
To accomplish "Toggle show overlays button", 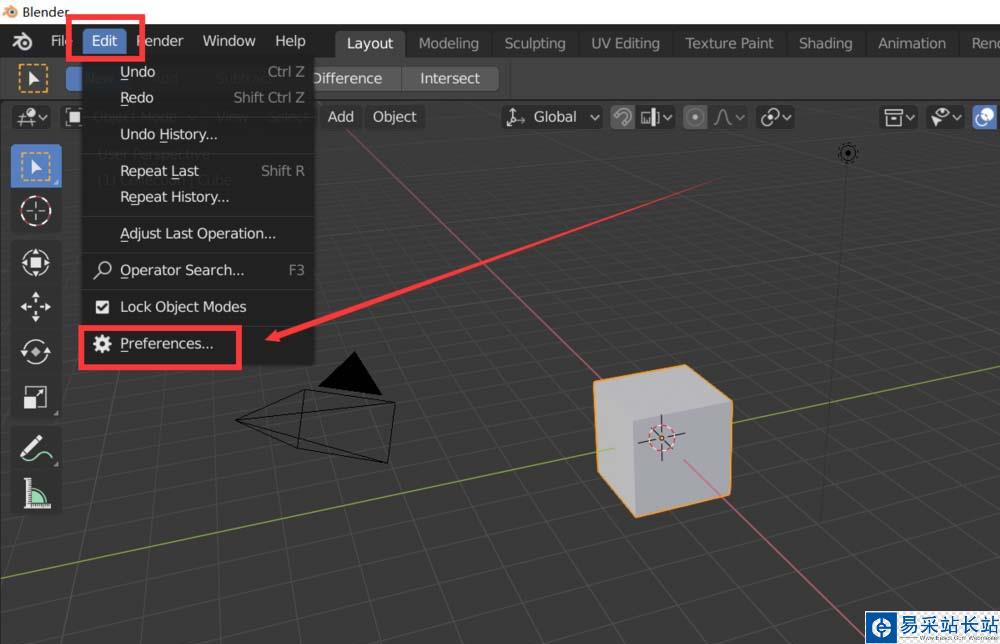I will (x=984, y=117).
